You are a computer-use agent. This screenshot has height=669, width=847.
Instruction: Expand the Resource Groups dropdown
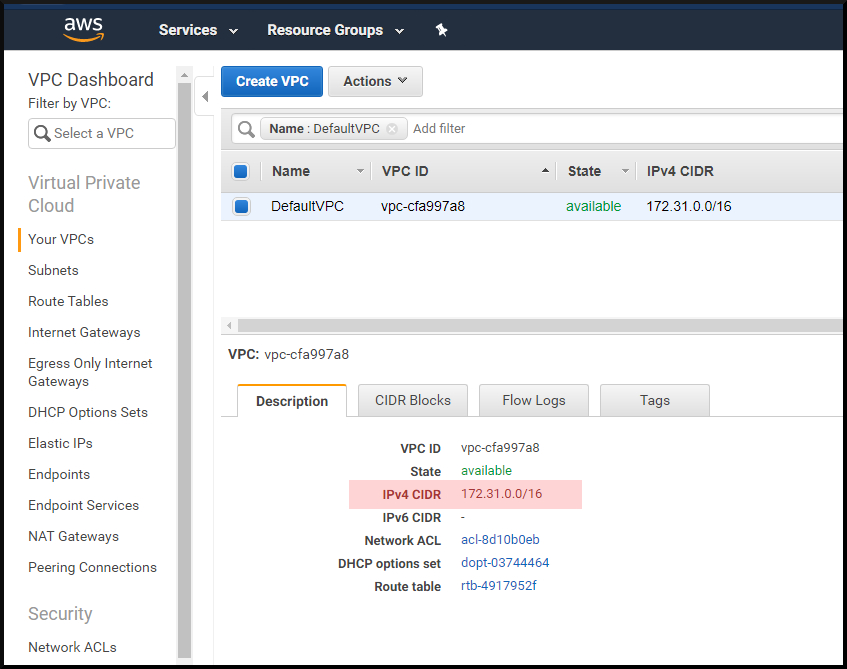point(334,30)
